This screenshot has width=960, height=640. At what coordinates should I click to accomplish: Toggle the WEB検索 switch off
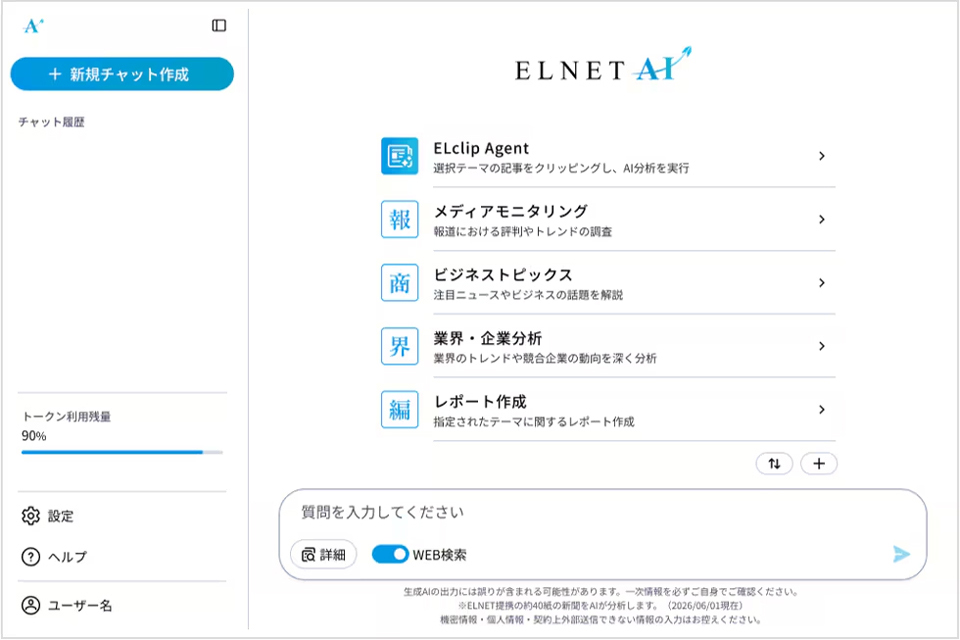(390, 554)
